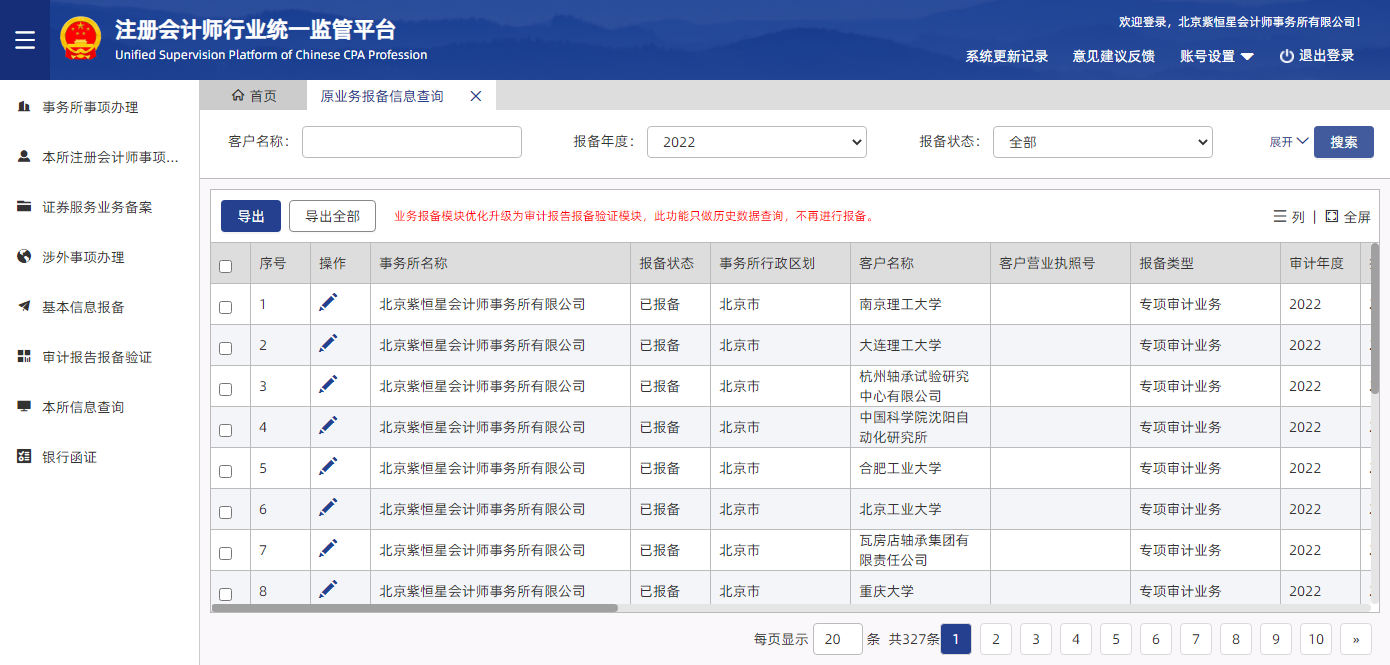Click the 搜索 button
1390x665 pixels.
click(x=1343, y=142)
